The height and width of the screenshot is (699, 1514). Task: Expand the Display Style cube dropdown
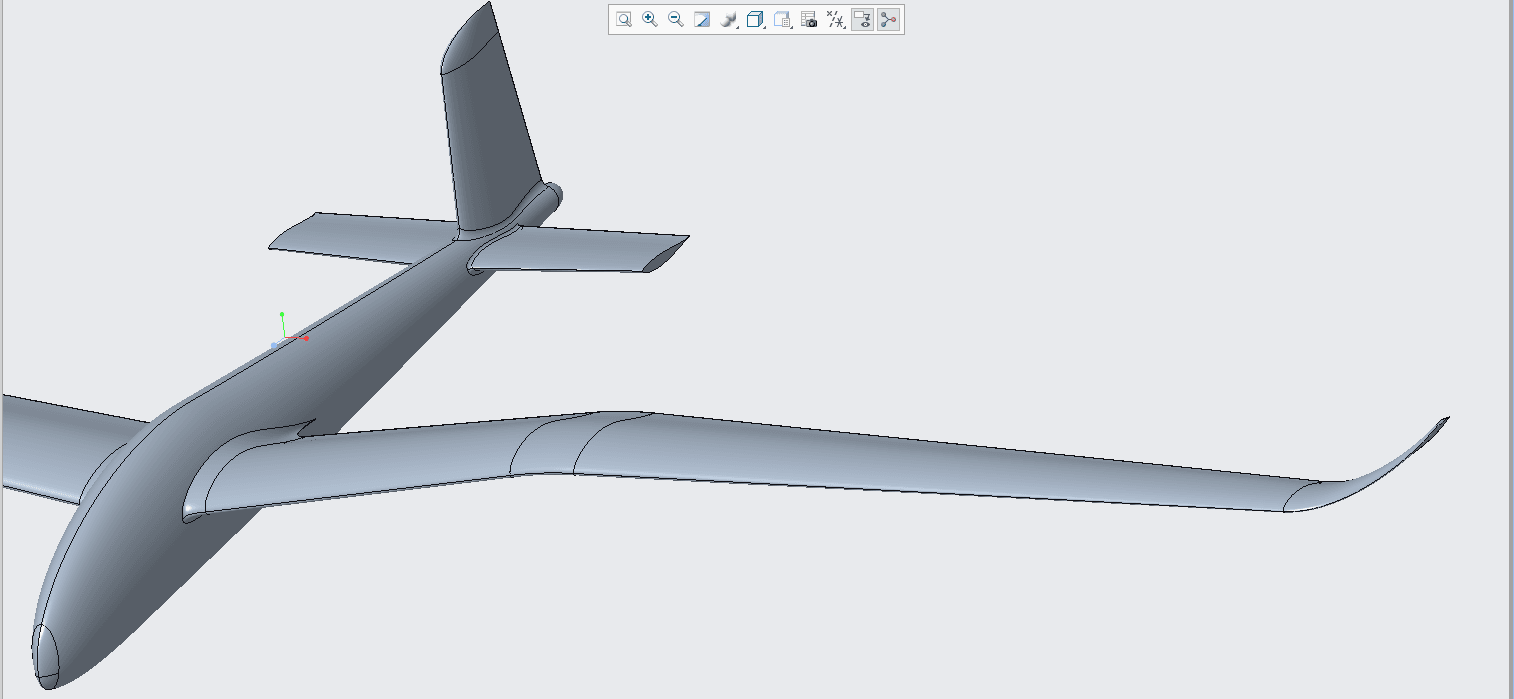coord(756,19)
